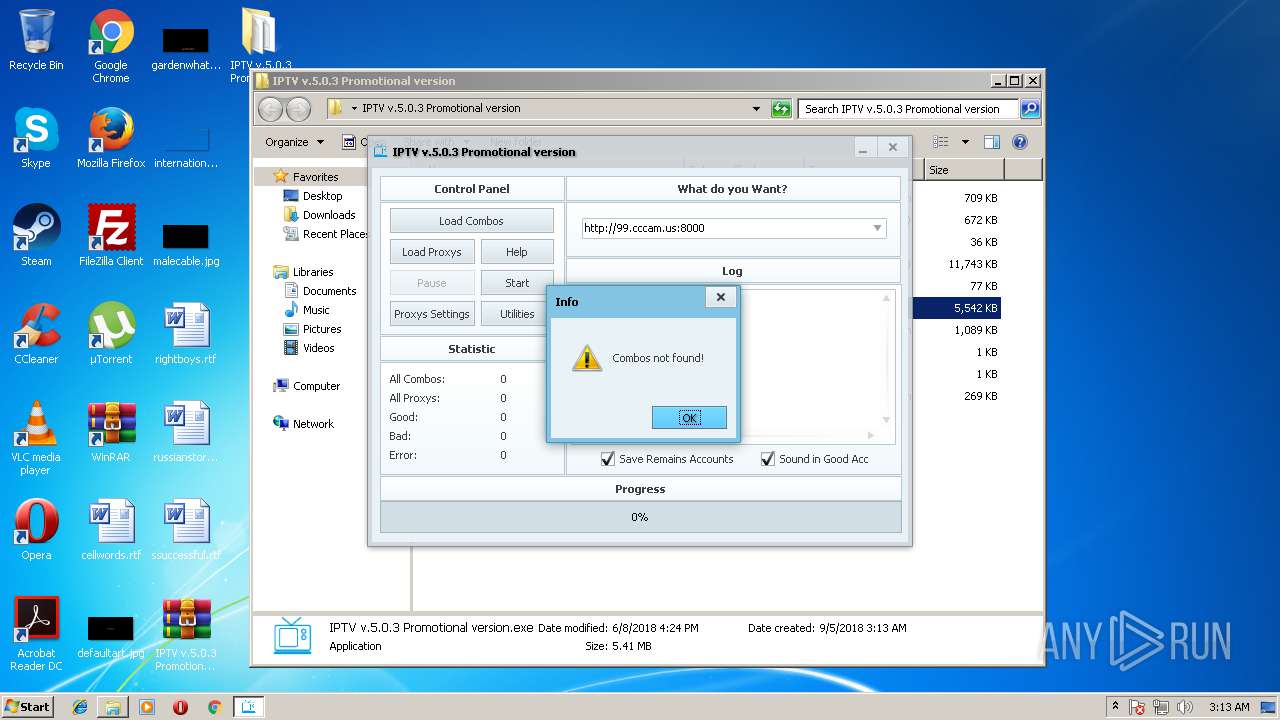Select IPTV v.5.0.3 Promotion archive on desktop
This screenshot has width=1280, height=720.
(186, 634)
